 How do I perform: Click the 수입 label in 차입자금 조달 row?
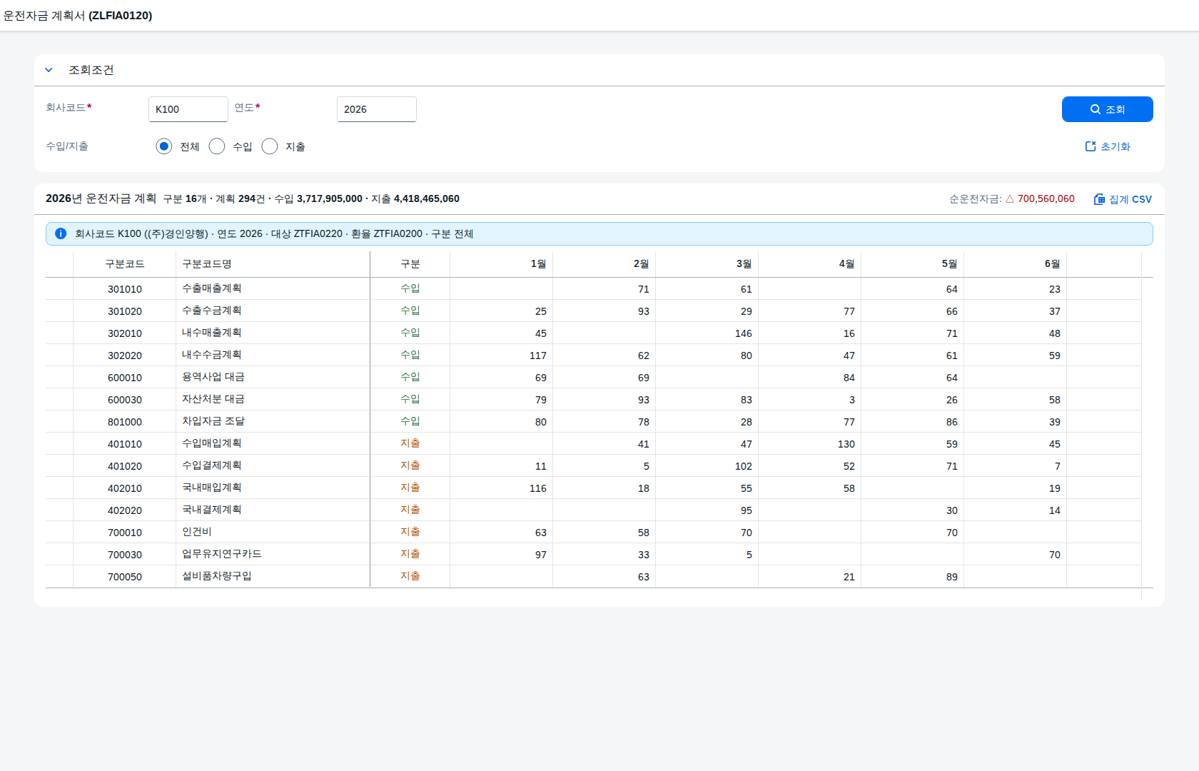pos(410,421)
